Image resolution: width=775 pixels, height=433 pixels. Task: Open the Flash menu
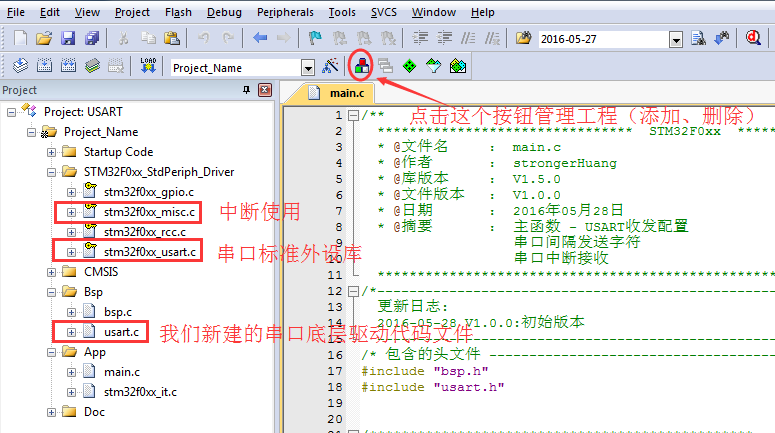point(178,12)
